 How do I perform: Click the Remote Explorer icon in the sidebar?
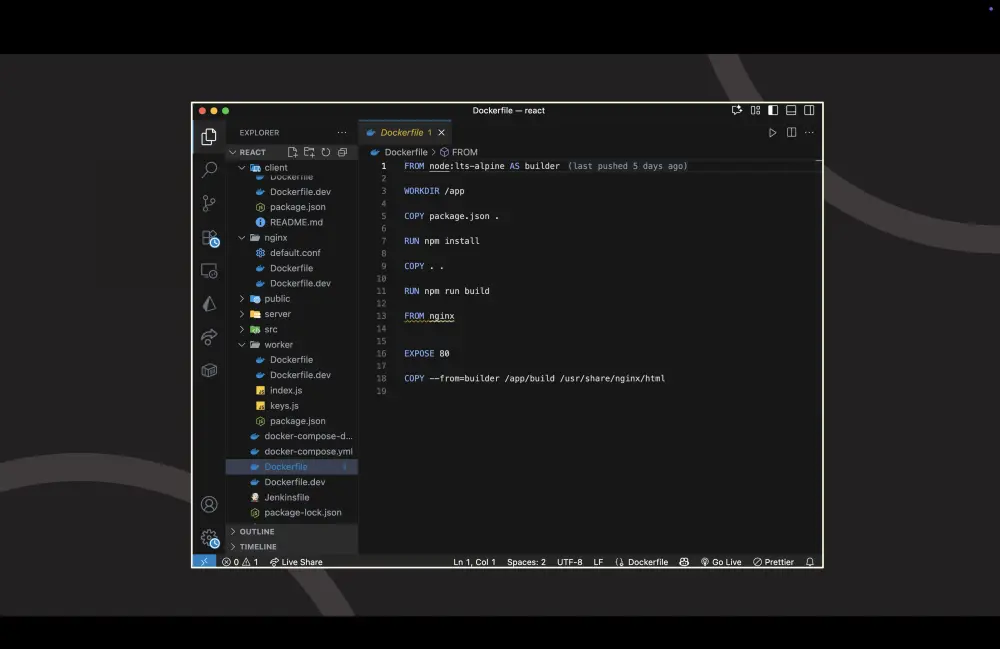[208, 270]
